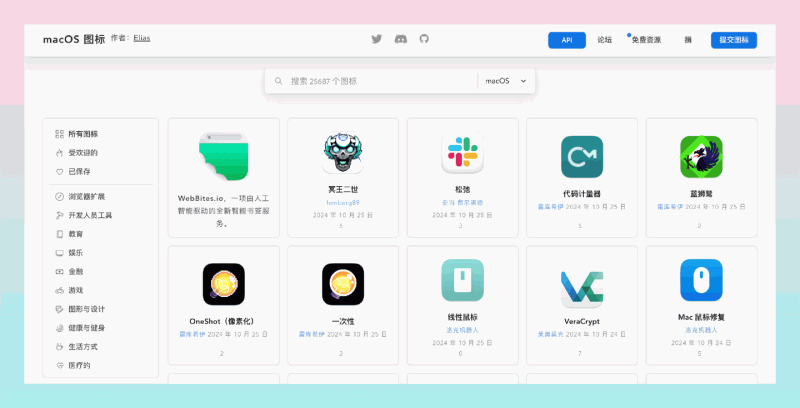Open author link under 蓝狮鹫
Viewport: 800px width, 408px height.
coord(670,207)
